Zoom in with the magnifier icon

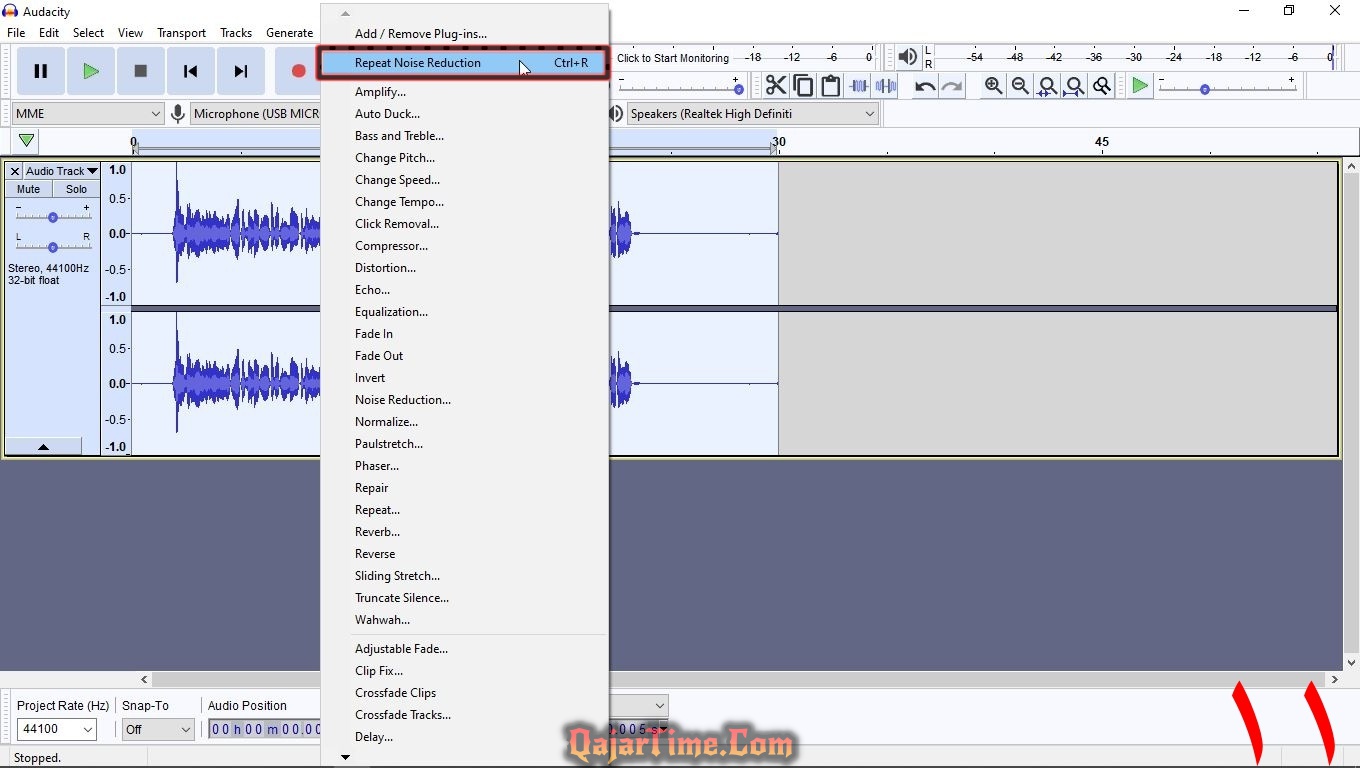993,86
